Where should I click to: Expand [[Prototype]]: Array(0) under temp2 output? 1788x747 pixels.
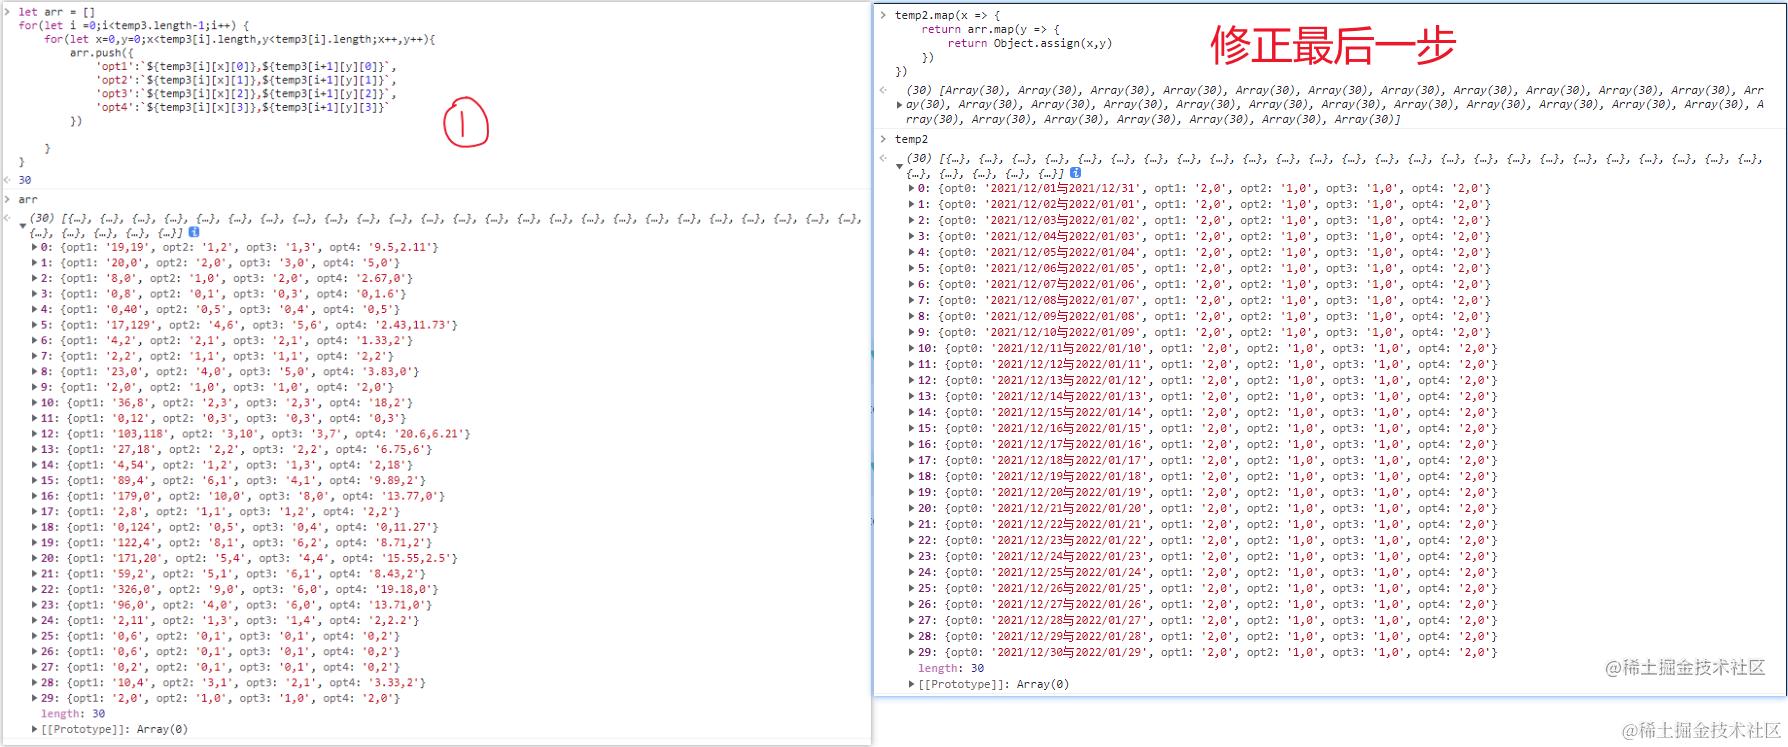click(x=911, y=684)
